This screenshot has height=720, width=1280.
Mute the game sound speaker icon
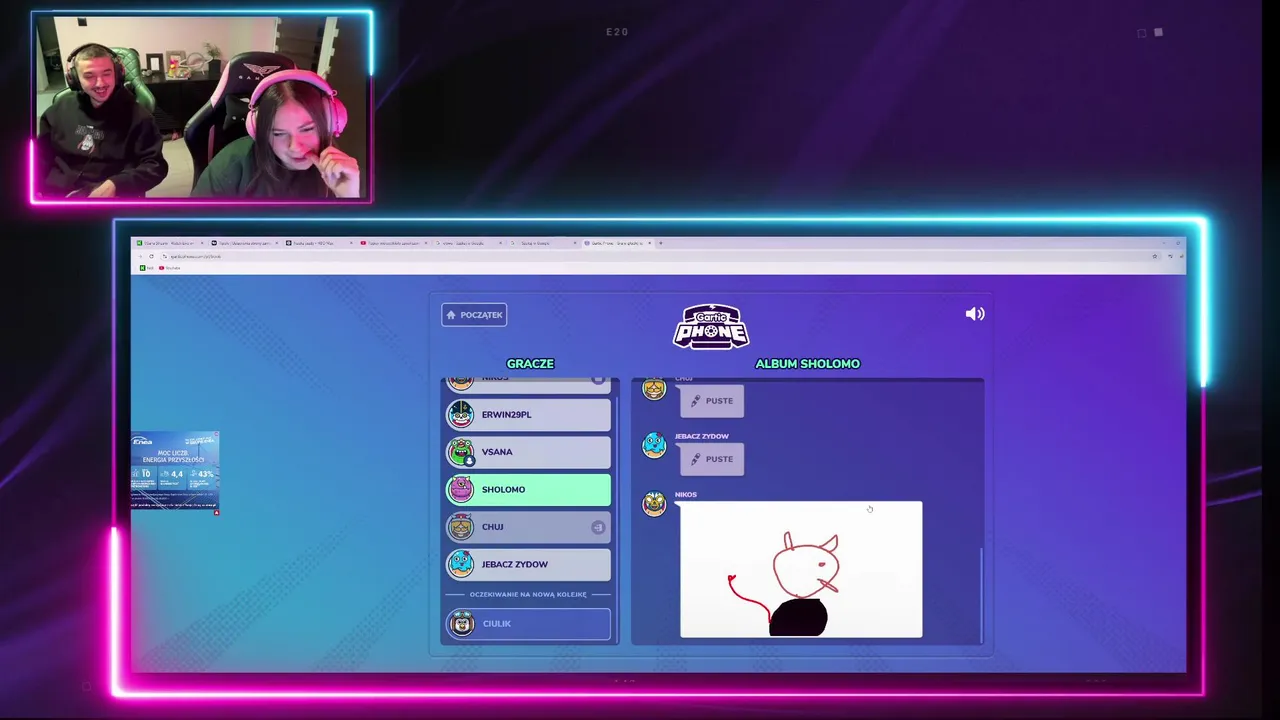pos(975,314)
